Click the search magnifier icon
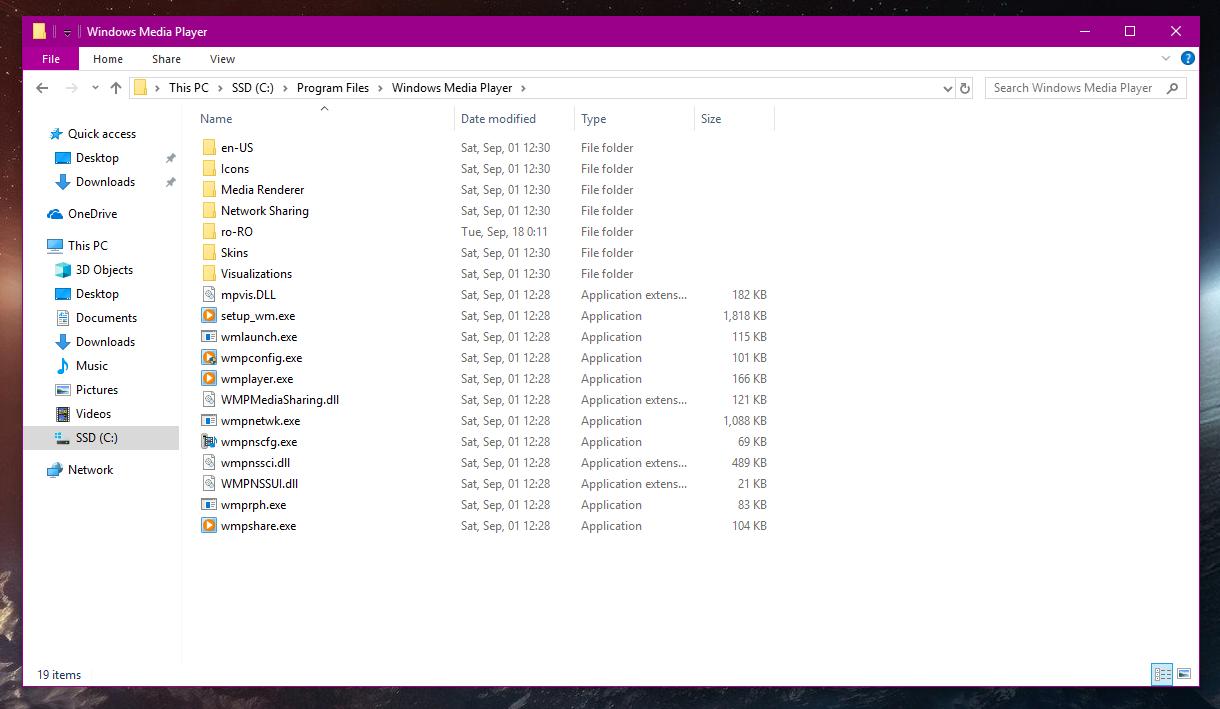The image size is (1220, 709). tap(1173, 88)
